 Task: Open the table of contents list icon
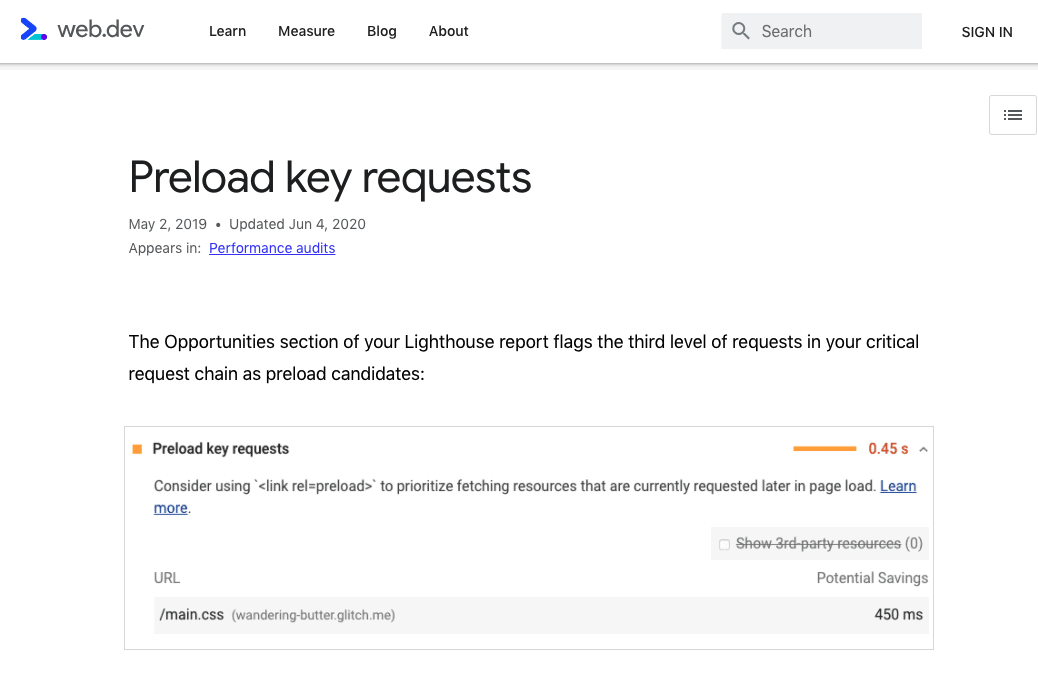[1012, 115]
